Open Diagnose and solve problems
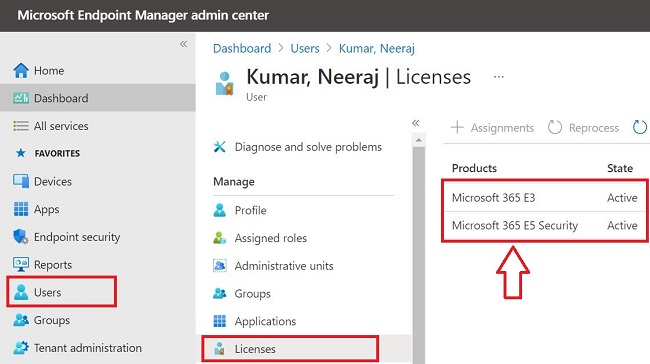Screen dimensions: 650x364 [x=307, y=147]
